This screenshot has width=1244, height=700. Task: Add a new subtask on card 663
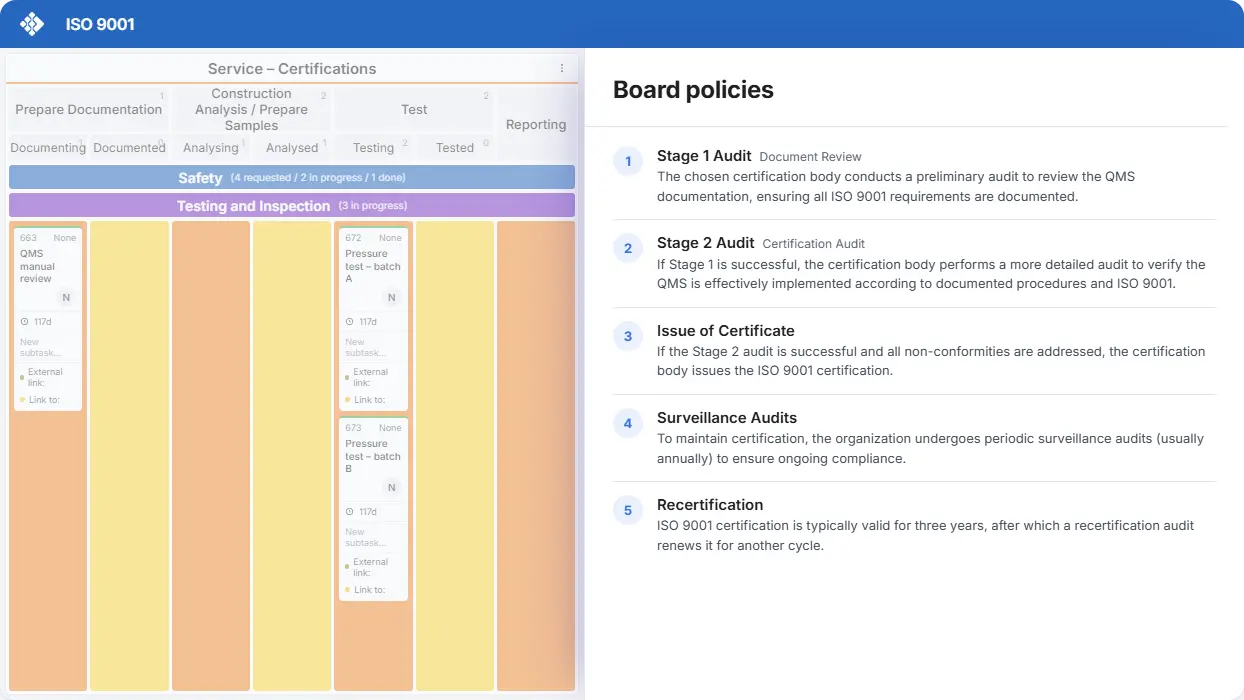pos(40,347)
